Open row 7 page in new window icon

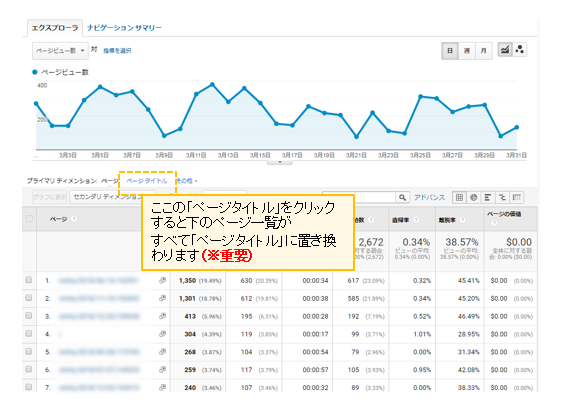[x=162, y=387]
